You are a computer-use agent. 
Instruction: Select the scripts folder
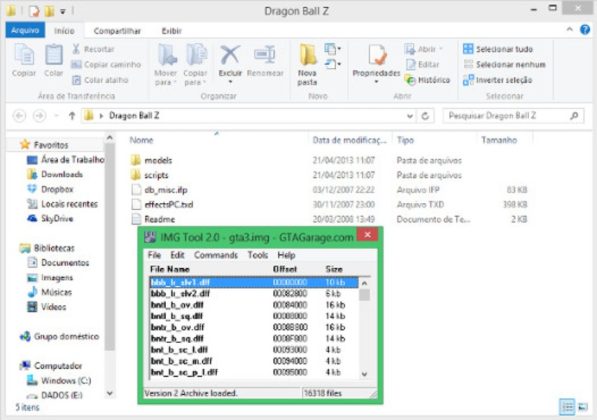(x=149, y=175)
